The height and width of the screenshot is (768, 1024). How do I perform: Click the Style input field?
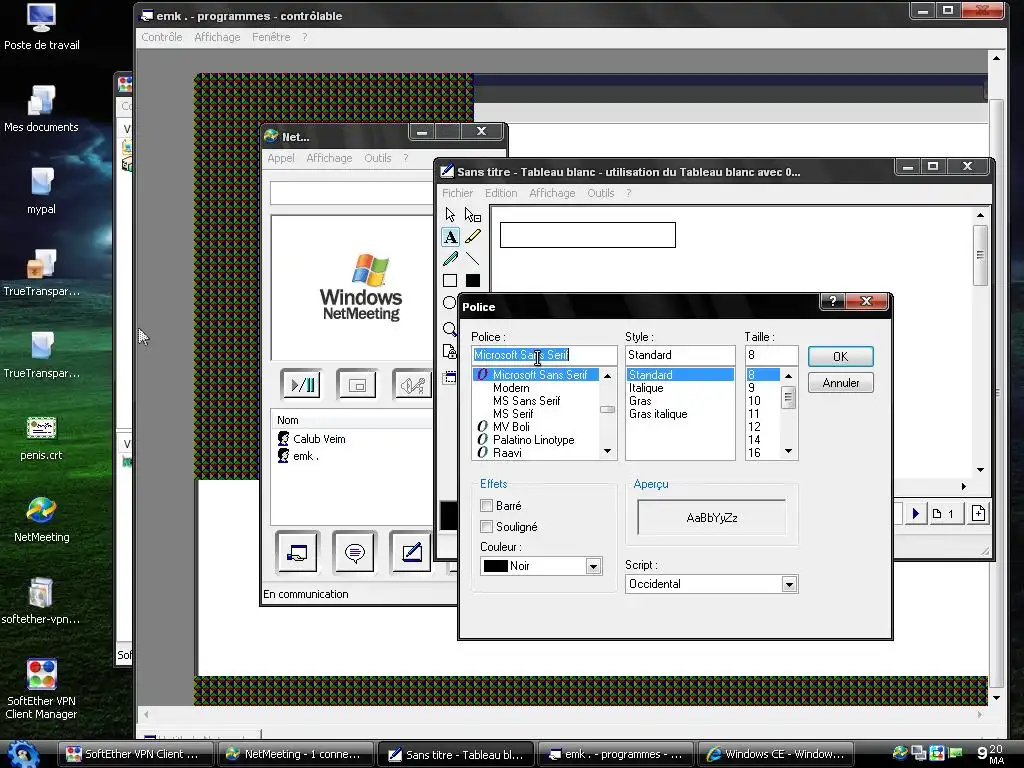(x=680, y=355)
